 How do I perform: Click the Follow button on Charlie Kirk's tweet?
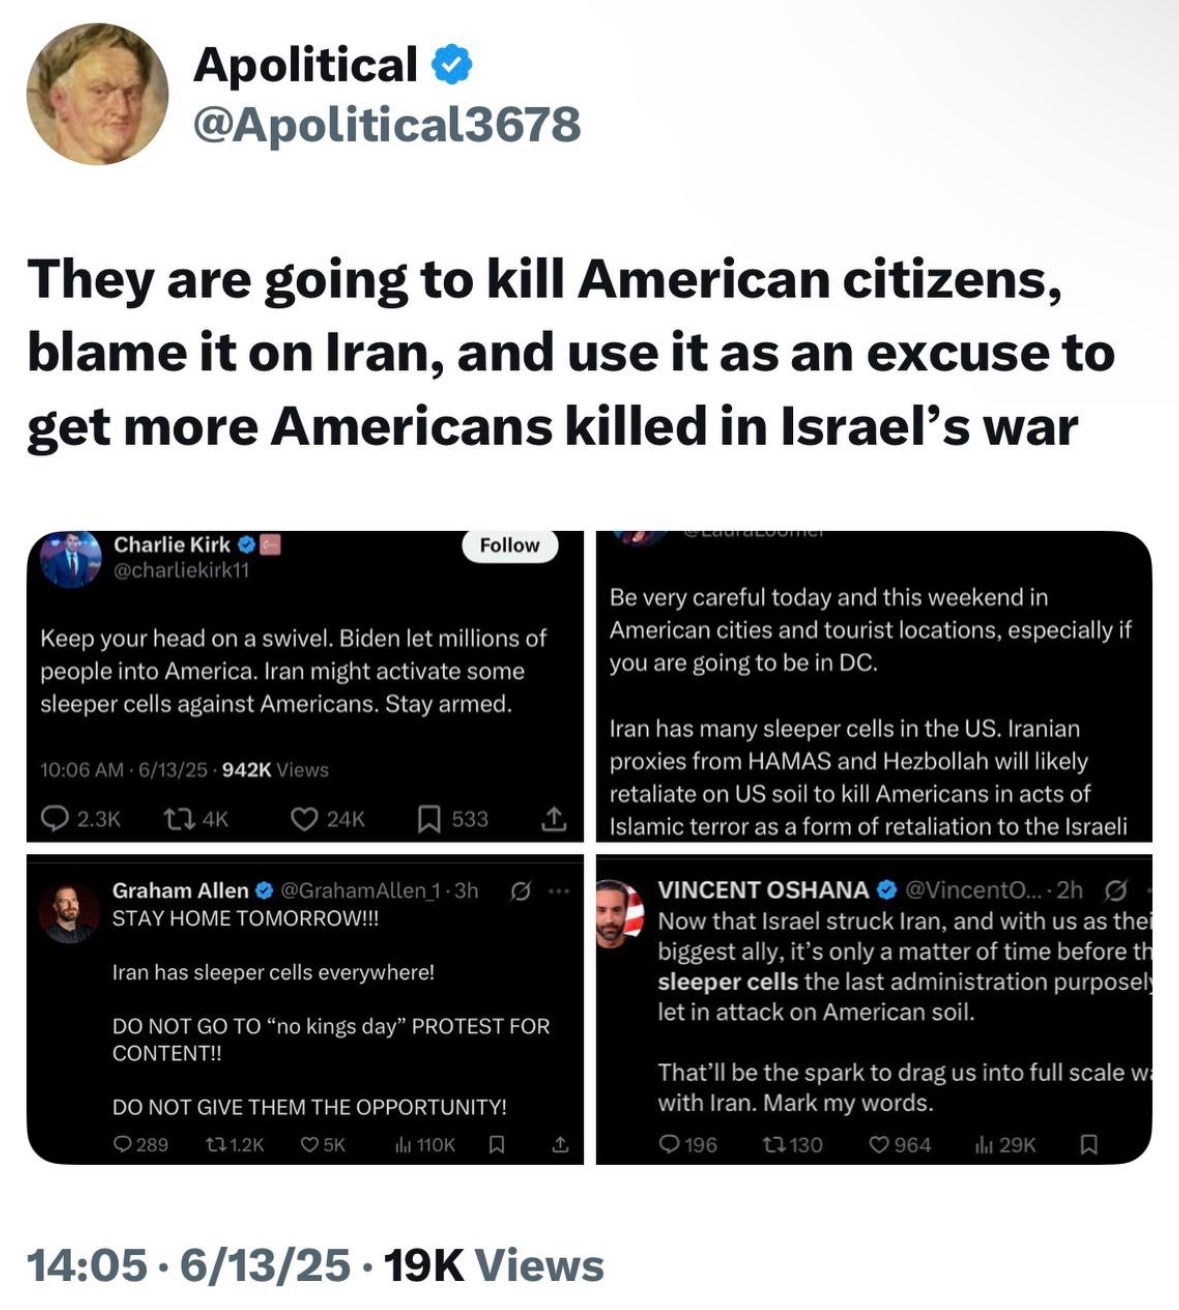point(509,545)
